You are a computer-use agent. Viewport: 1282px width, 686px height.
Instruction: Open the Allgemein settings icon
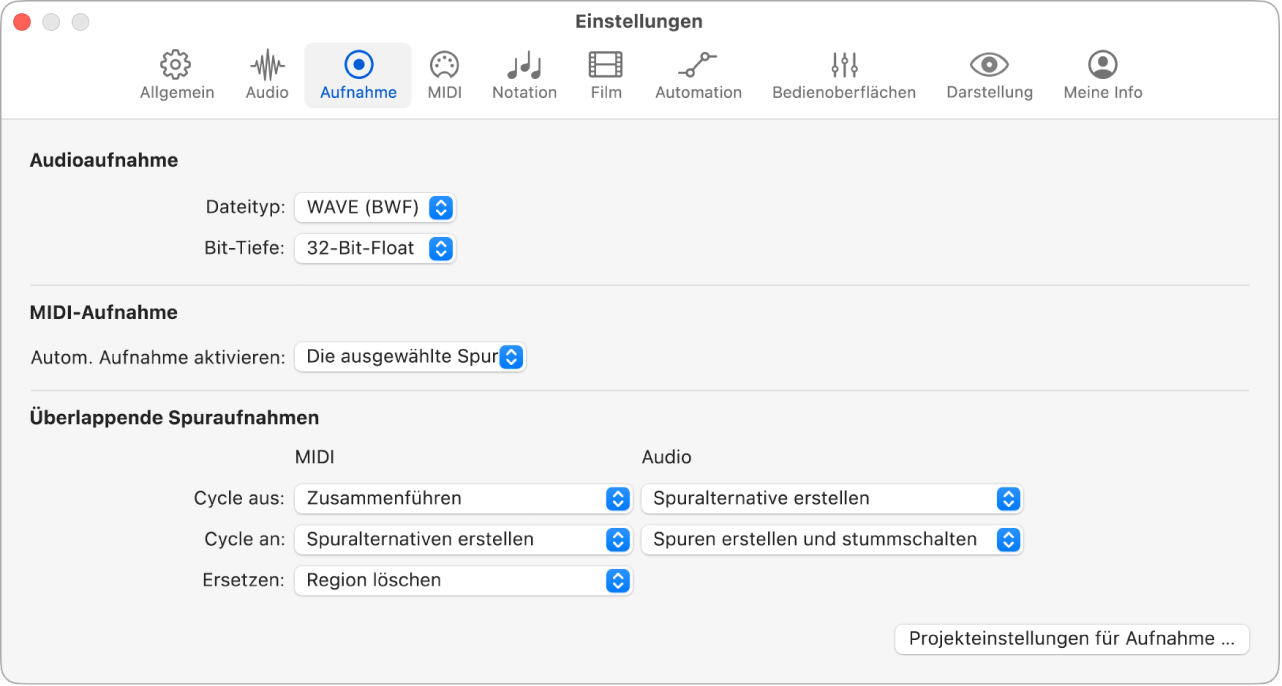[176, 72]
